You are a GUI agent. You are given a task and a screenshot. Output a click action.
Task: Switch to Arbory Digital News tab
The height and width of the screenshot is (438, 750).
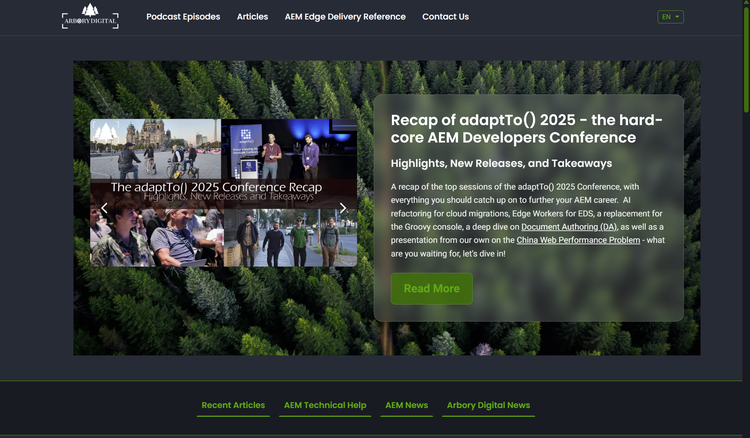tap(488, 405)
